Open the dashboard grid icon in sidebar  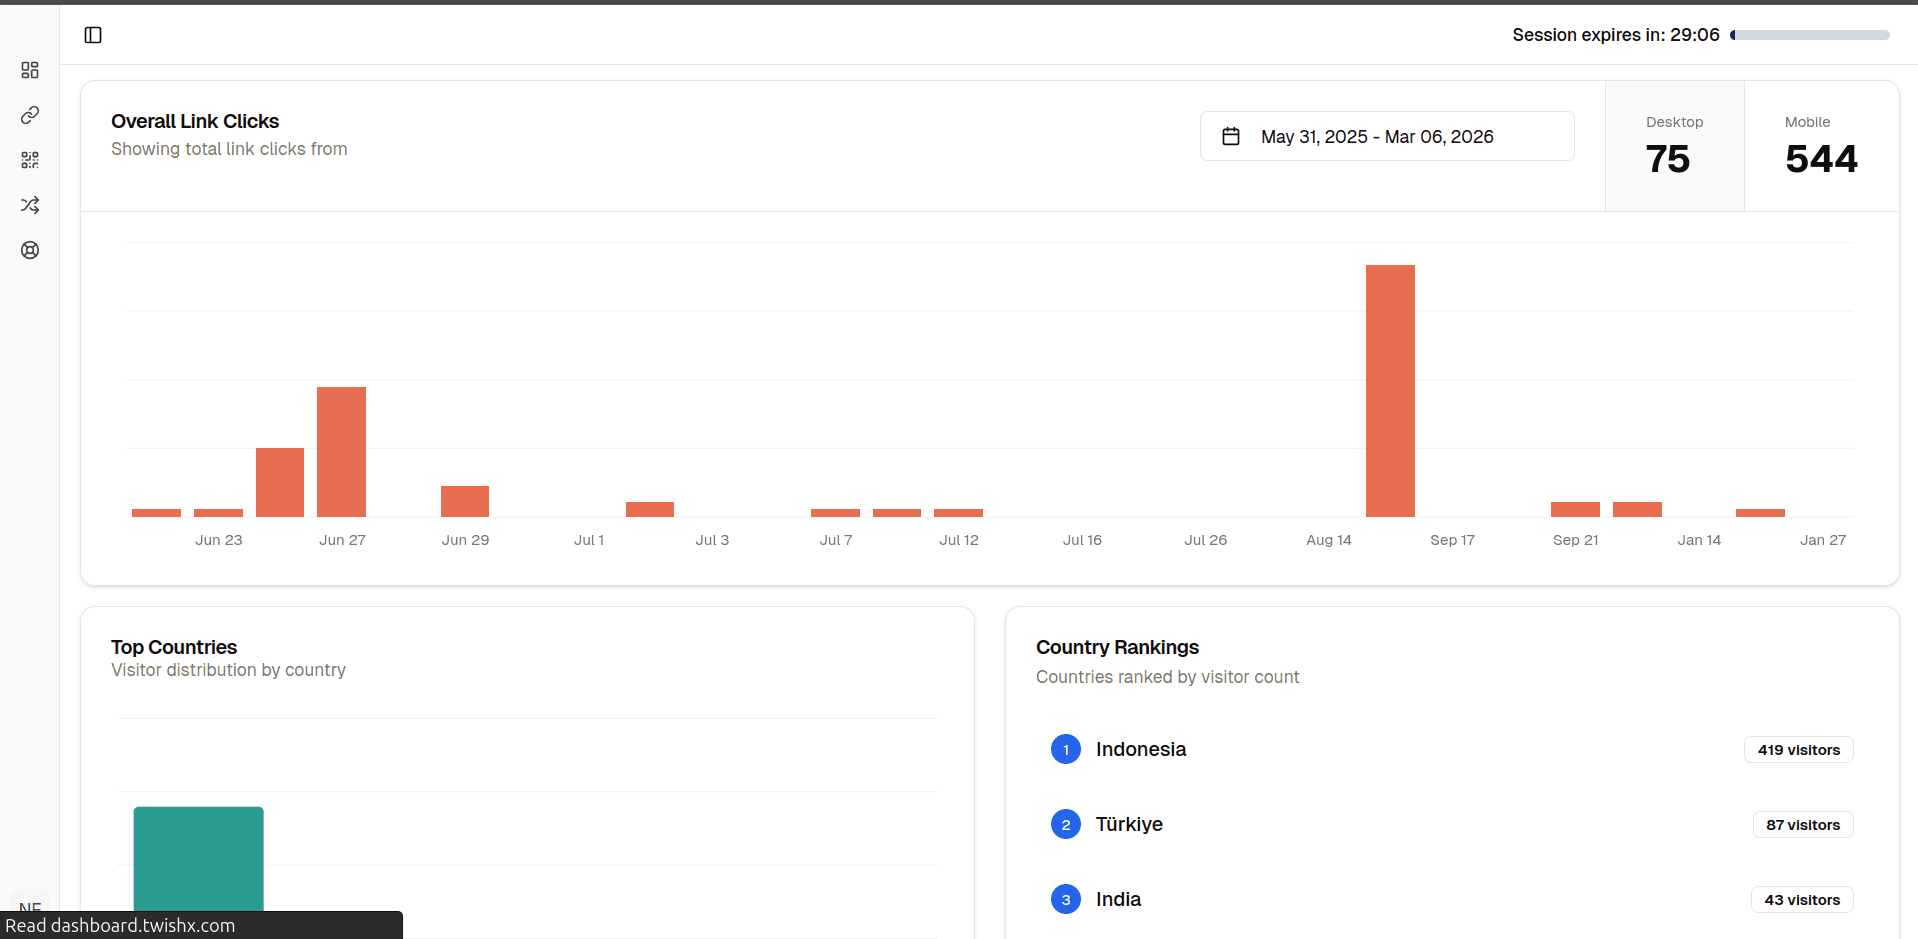(x=30, y=70)
